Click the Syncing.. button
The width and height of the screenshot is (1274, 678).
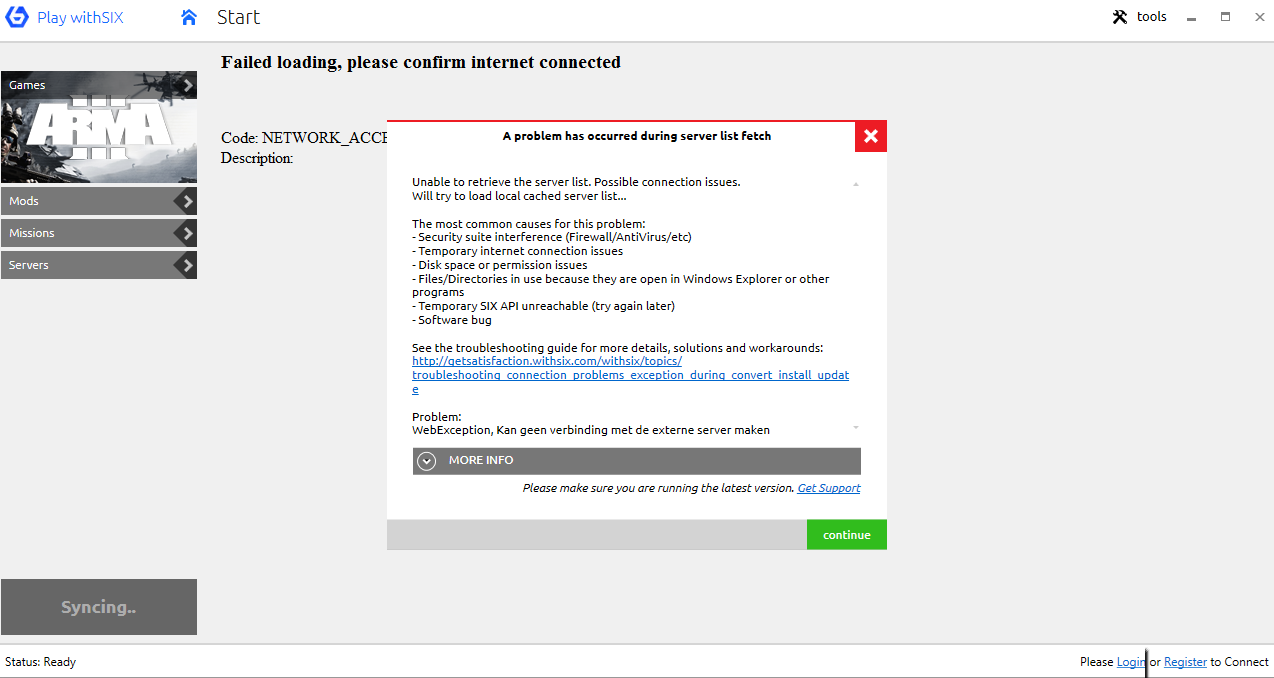tap(99, 607)
